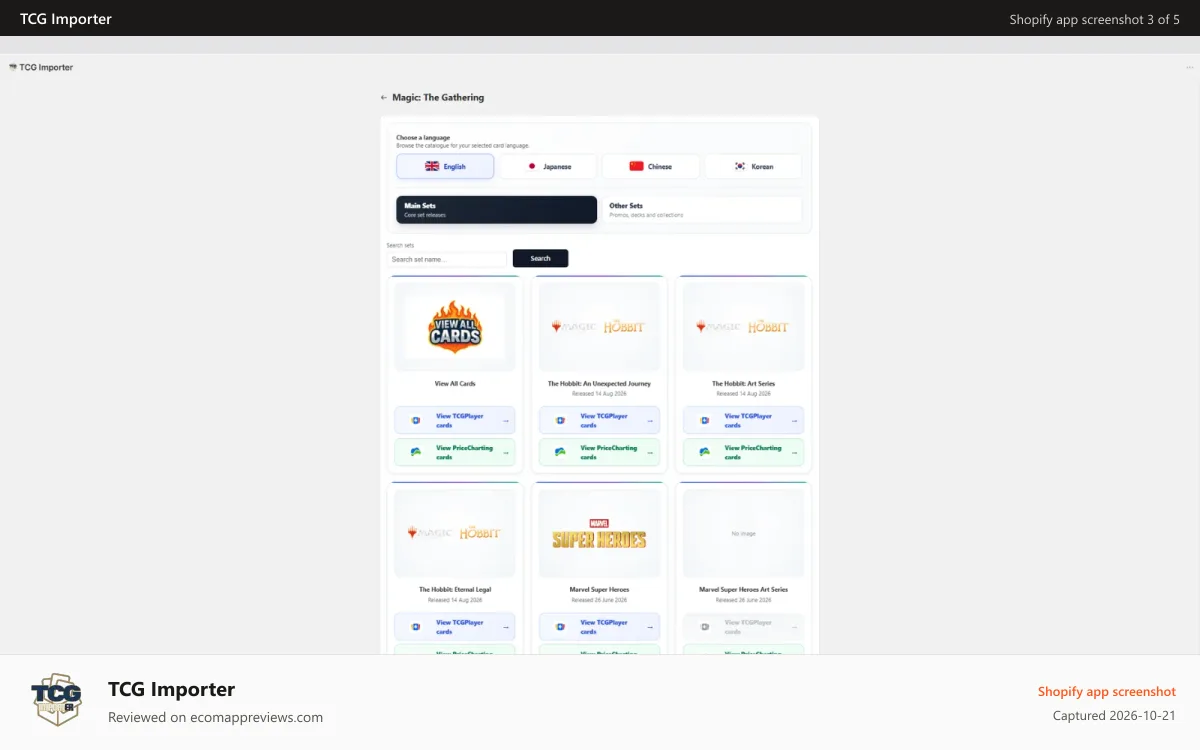Click arrow on Unexpected Journey's PriceCharting button
Image resolution: width=1200 pixels, height=750 pixels.
point(650,453)
